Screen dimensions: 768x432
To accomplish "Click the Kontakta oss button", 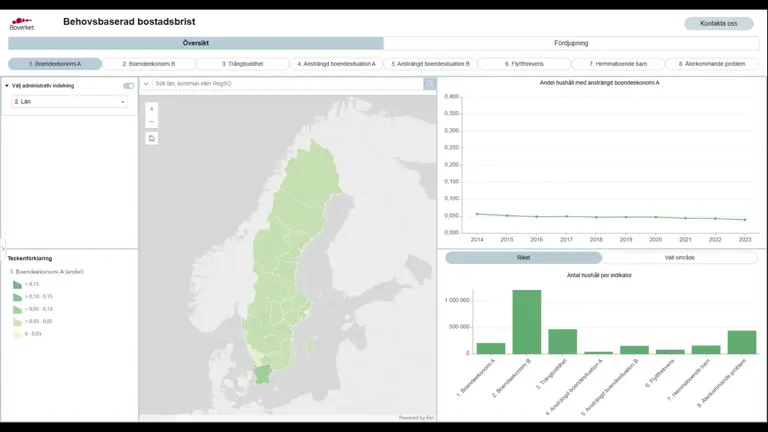I will (718, 23).
